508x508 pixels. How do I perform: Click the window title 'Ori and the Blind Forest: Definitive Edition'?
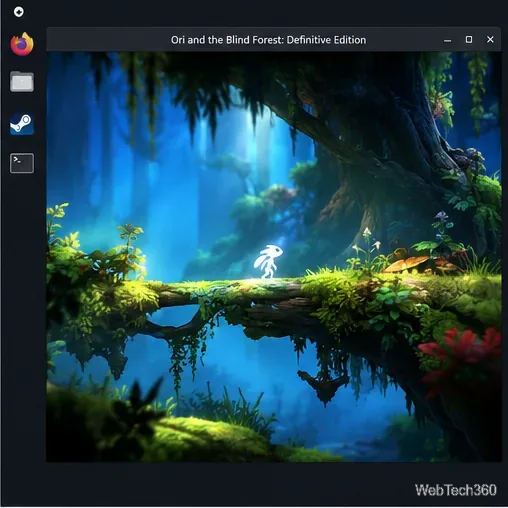(x=268, y=40)
